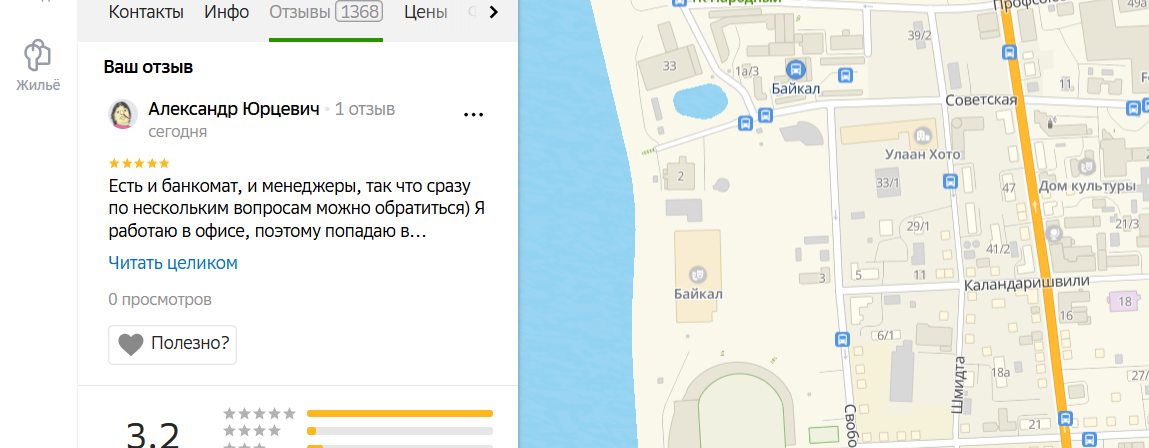This screenshot has height=448, width=1149.
Task: Click building number 29/1
Action: (917, 226)
